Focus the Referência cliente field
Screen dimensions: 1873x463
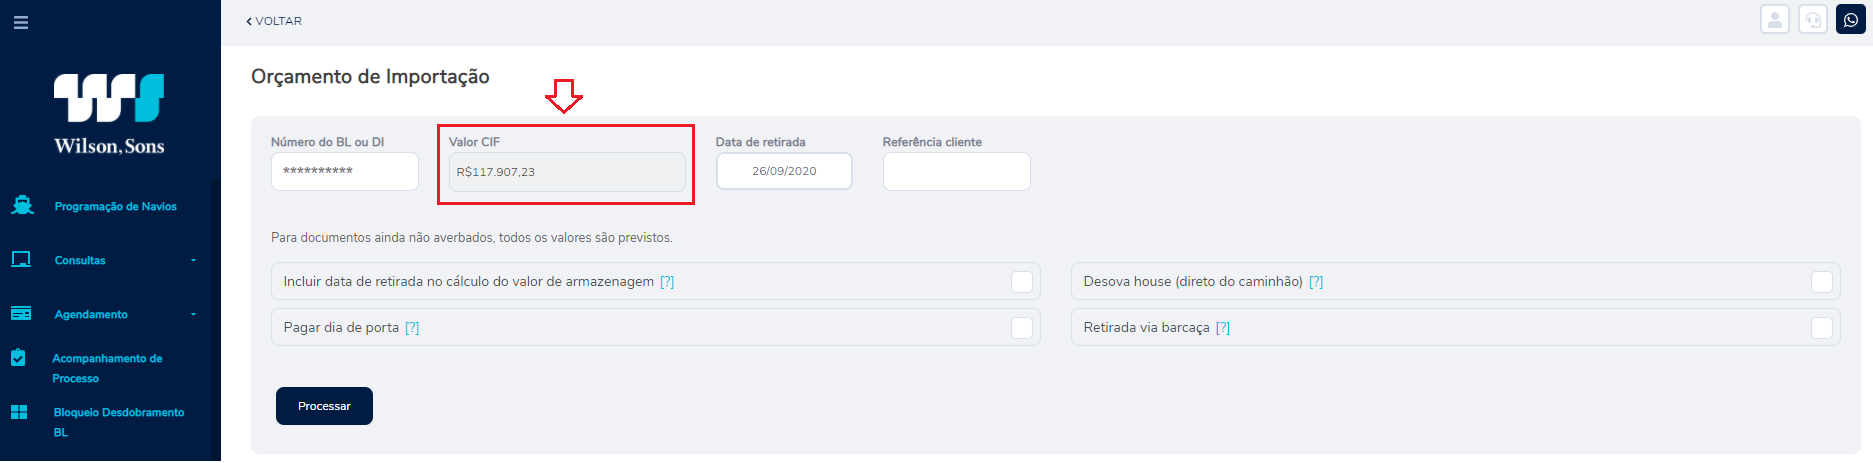point(957,171)
